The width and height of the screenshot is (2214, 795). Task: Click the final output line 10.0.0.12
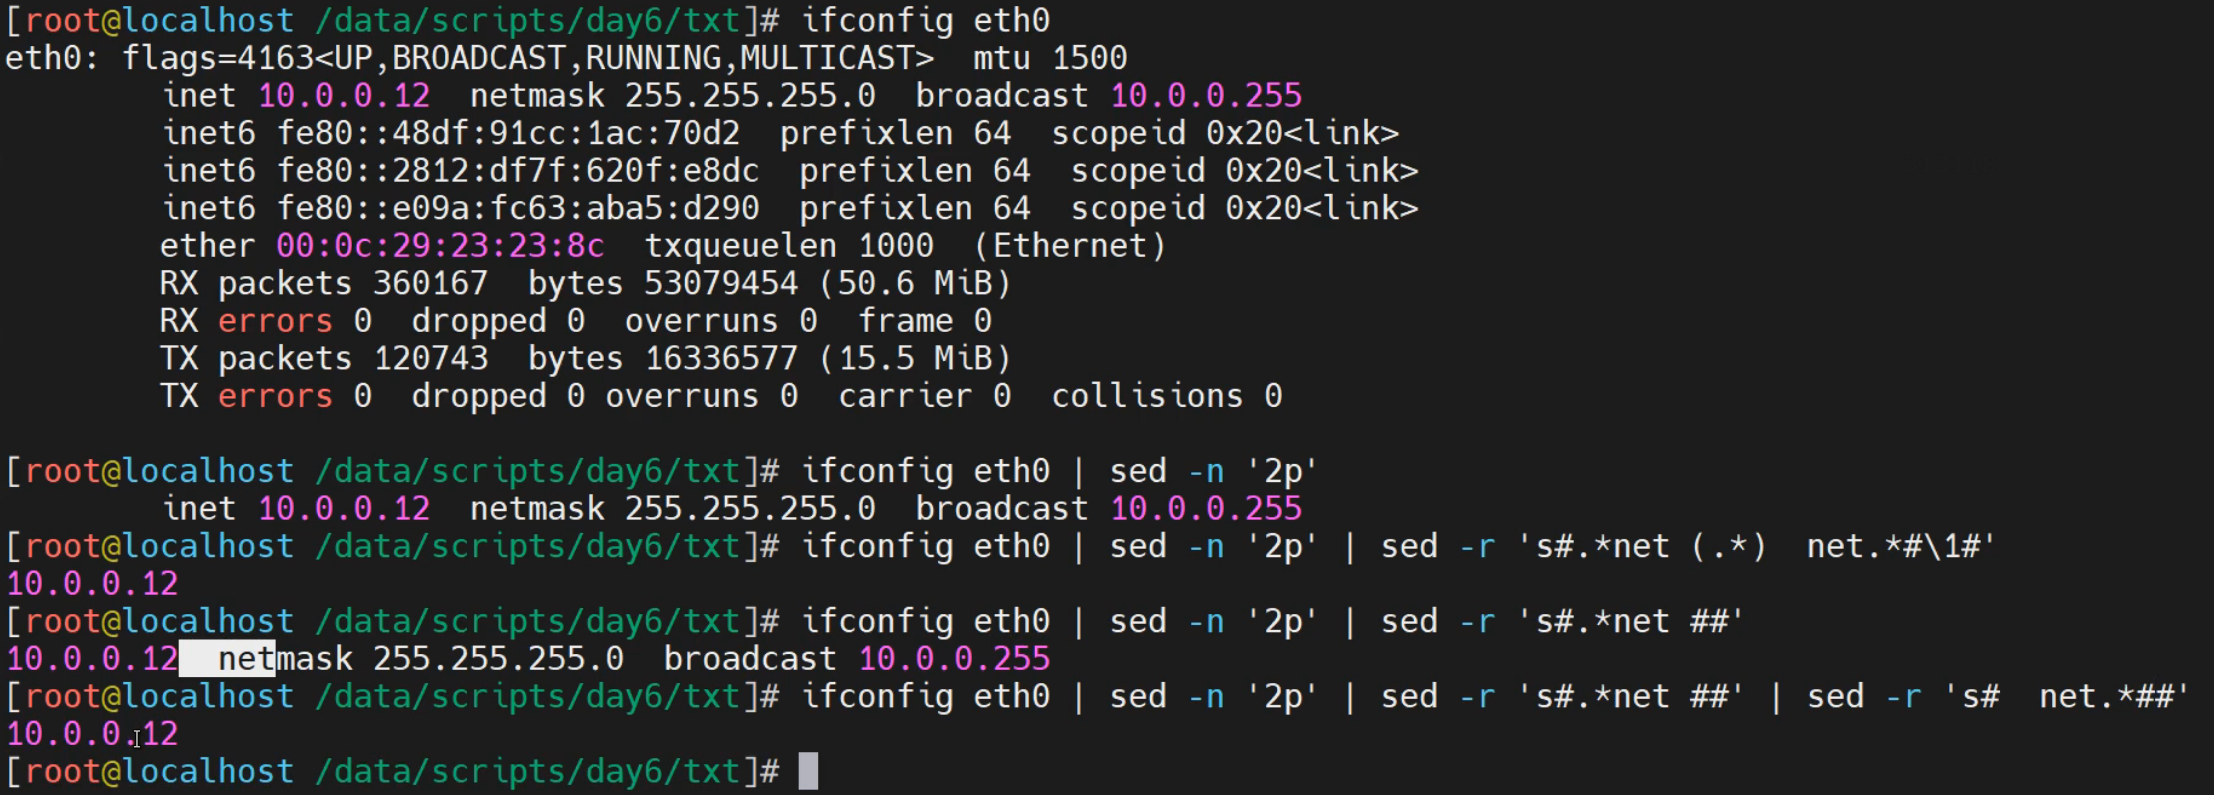[92, 734]
